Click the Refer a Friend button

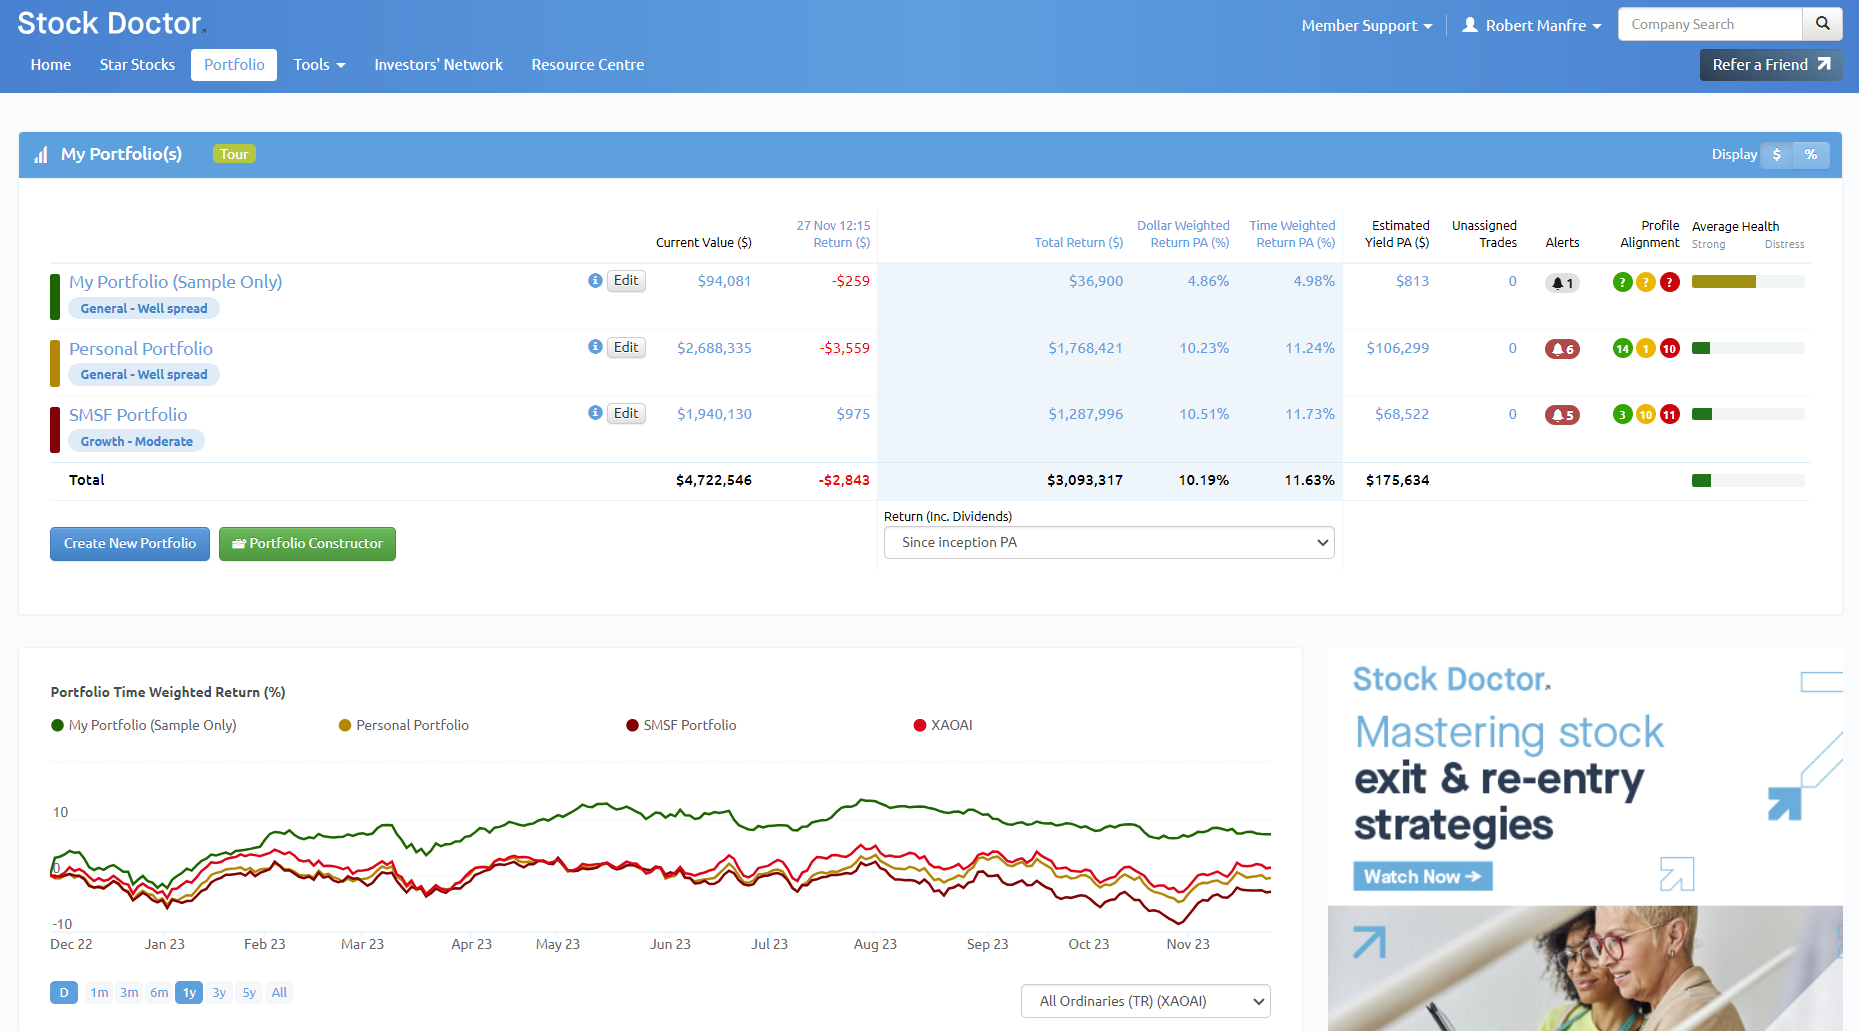[x=1771, y=64]
